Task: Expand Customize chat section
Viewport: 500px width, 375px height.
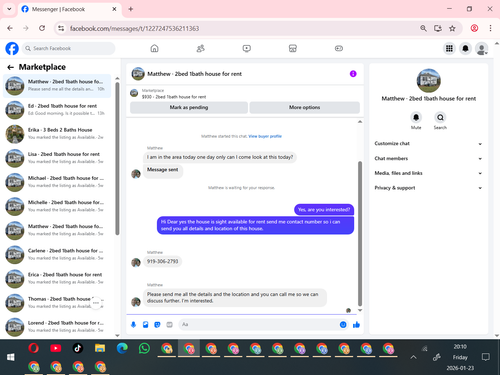Action: (428, 144)
